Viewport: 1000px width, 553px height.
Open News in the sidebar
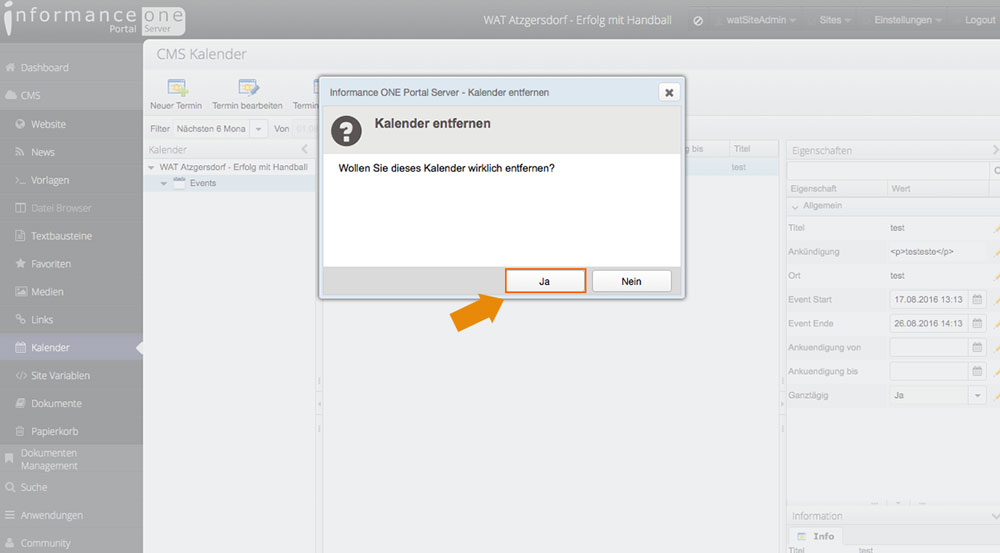point(43,152)
